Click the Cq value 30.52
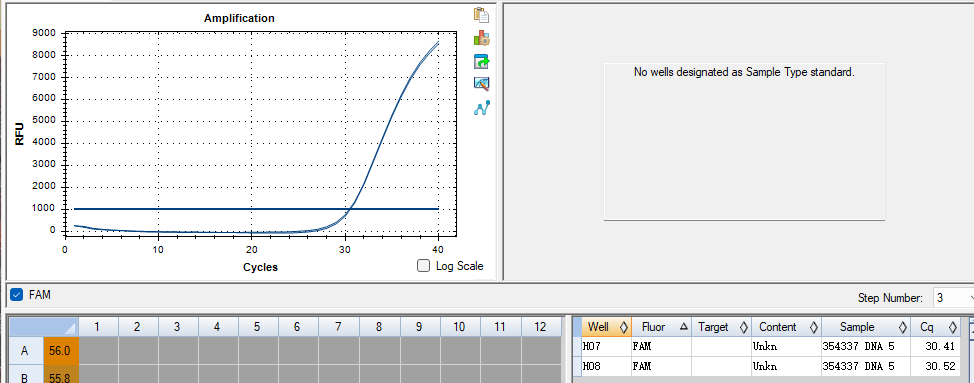This screenshot has height=383, width=974. point(935,366)
